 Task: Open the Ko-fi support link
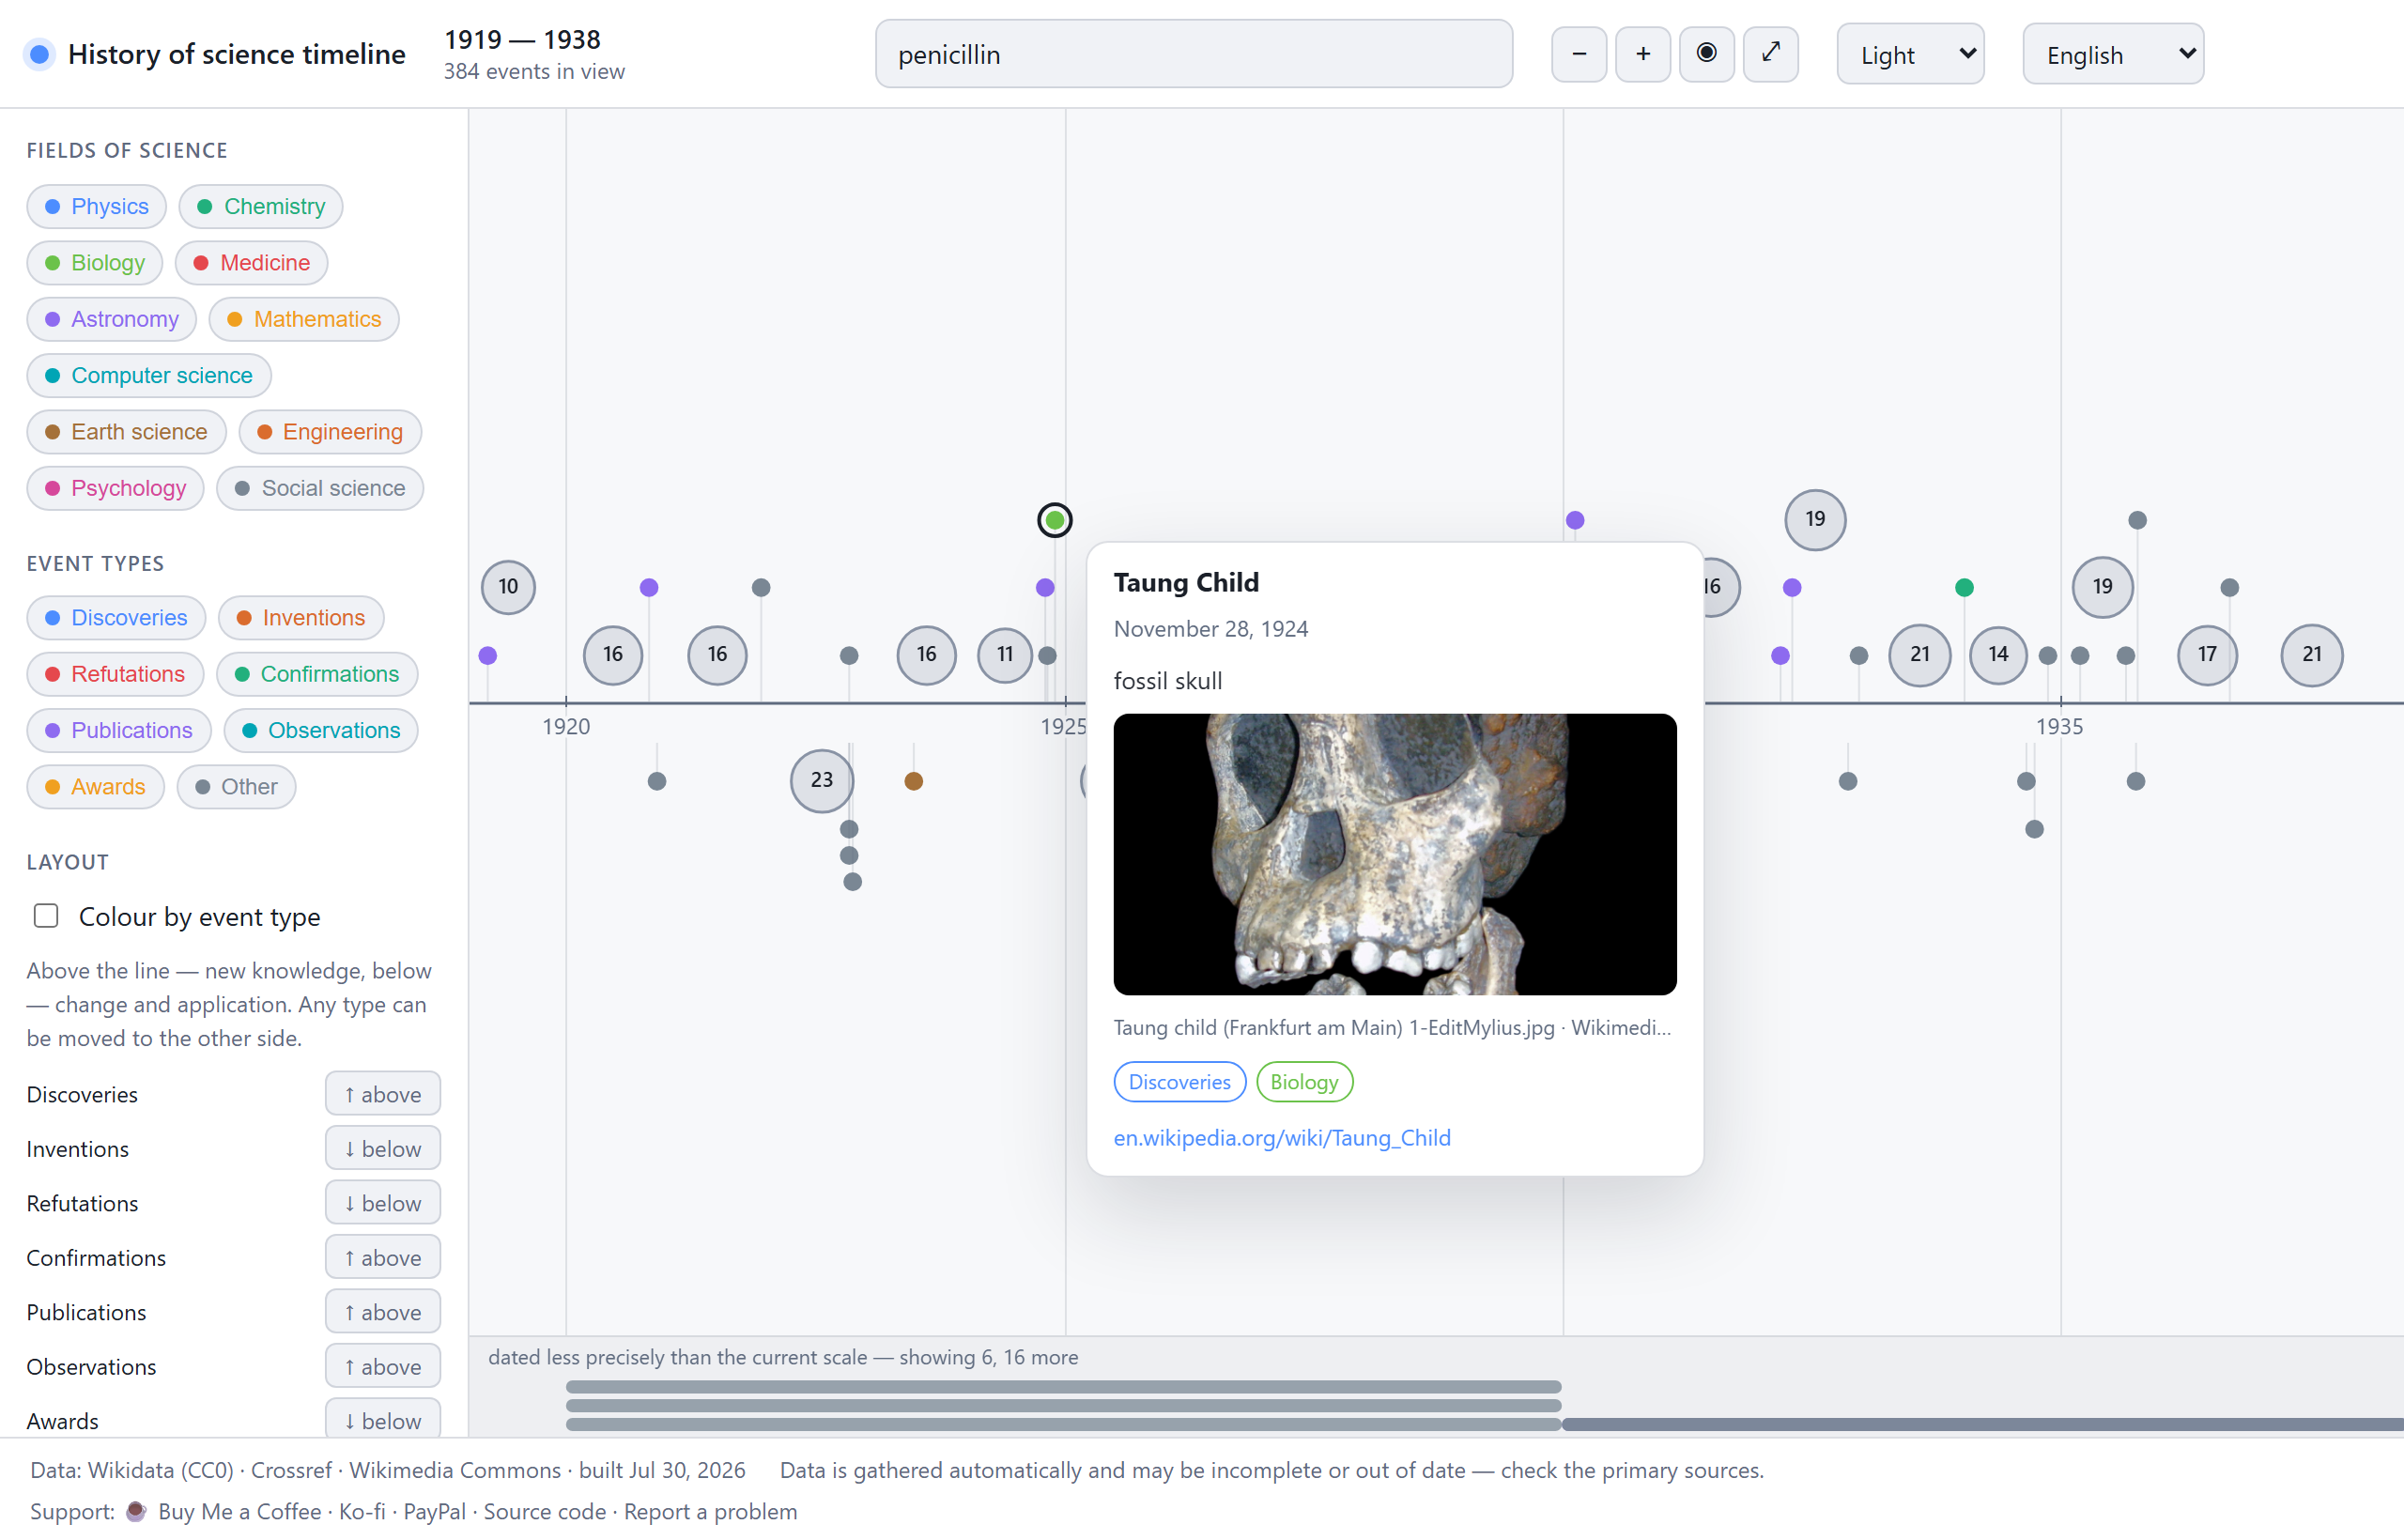(362, 1512)
